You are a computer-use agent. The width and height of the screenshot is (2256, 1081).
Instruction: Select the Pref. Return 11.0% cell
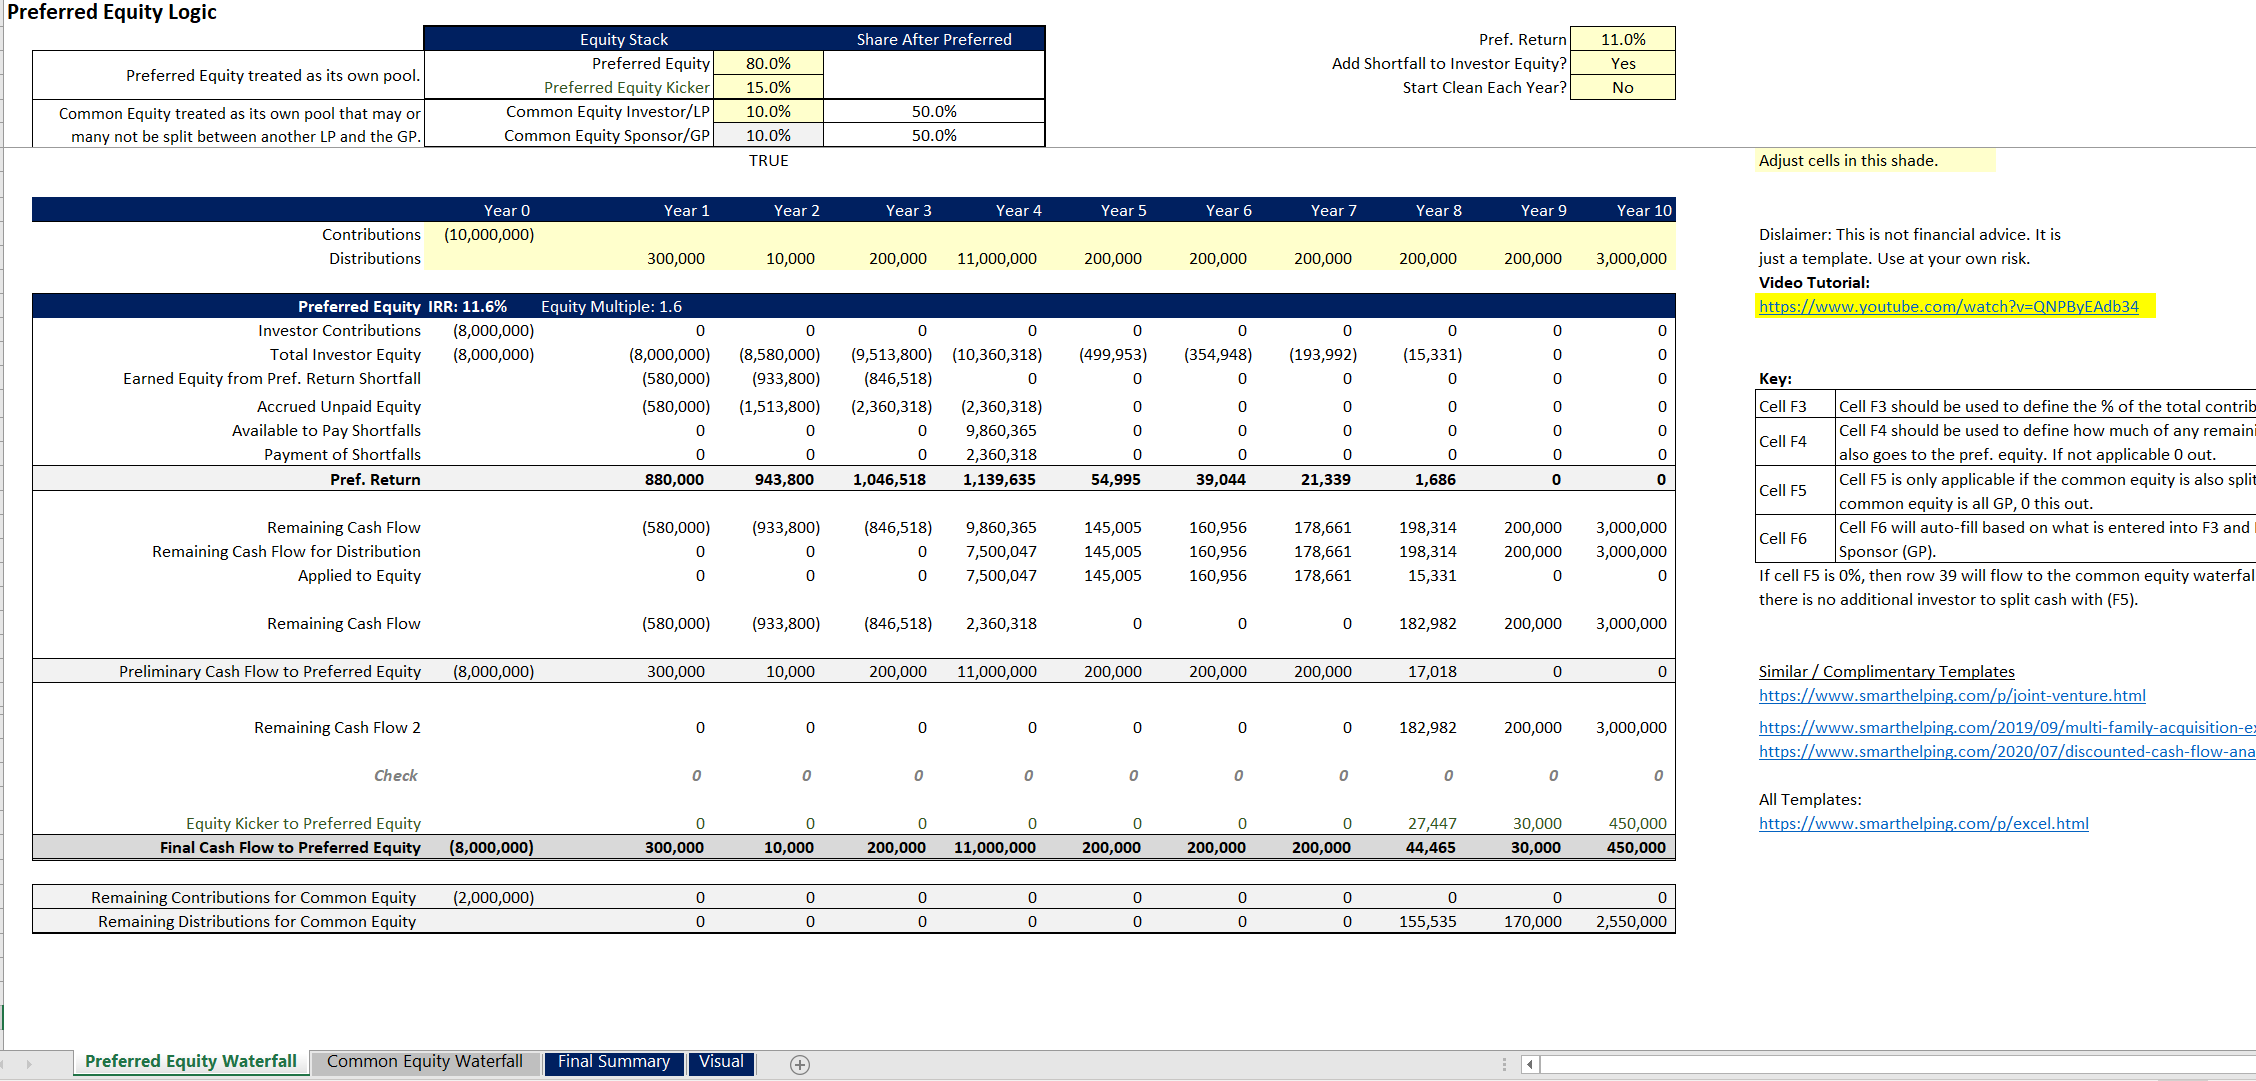1623,39
